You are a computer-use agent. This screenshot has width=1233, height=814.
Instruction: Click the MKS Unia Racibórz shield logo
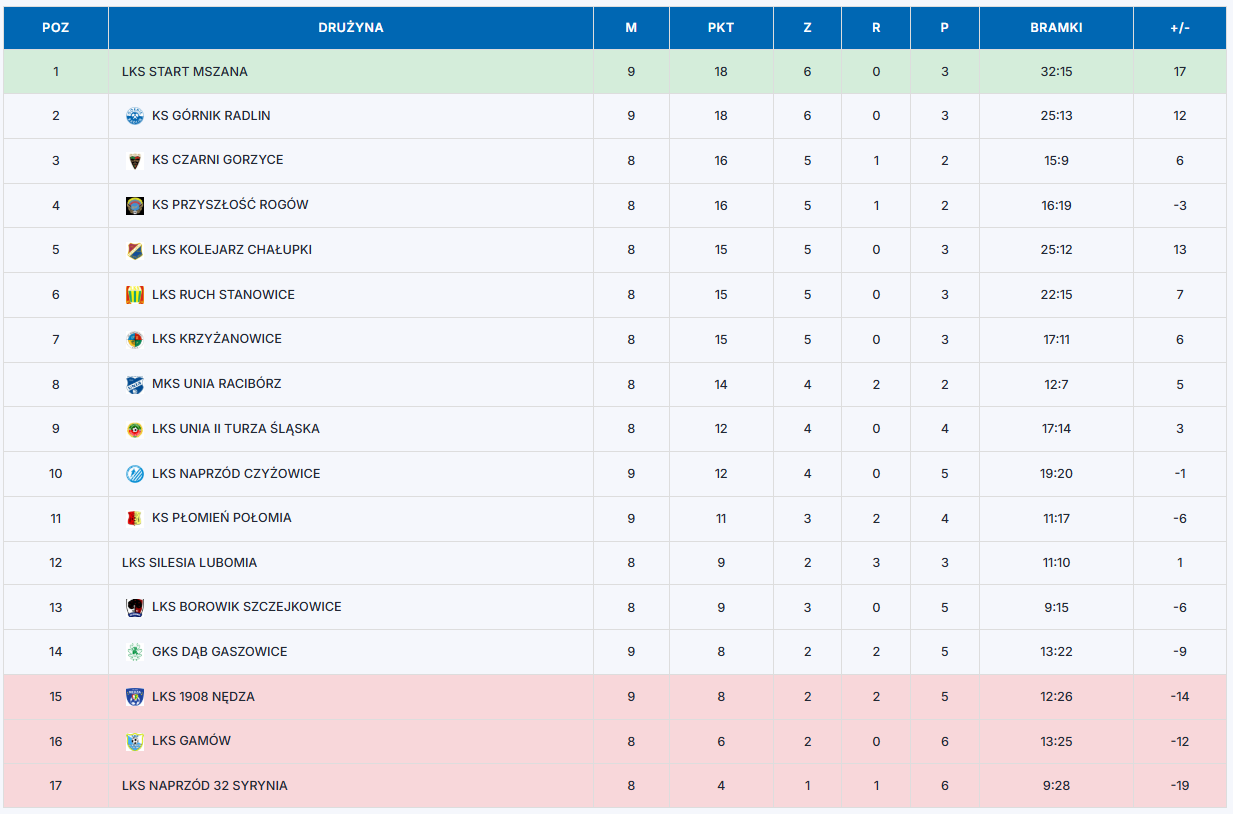[x=134, y=384]
